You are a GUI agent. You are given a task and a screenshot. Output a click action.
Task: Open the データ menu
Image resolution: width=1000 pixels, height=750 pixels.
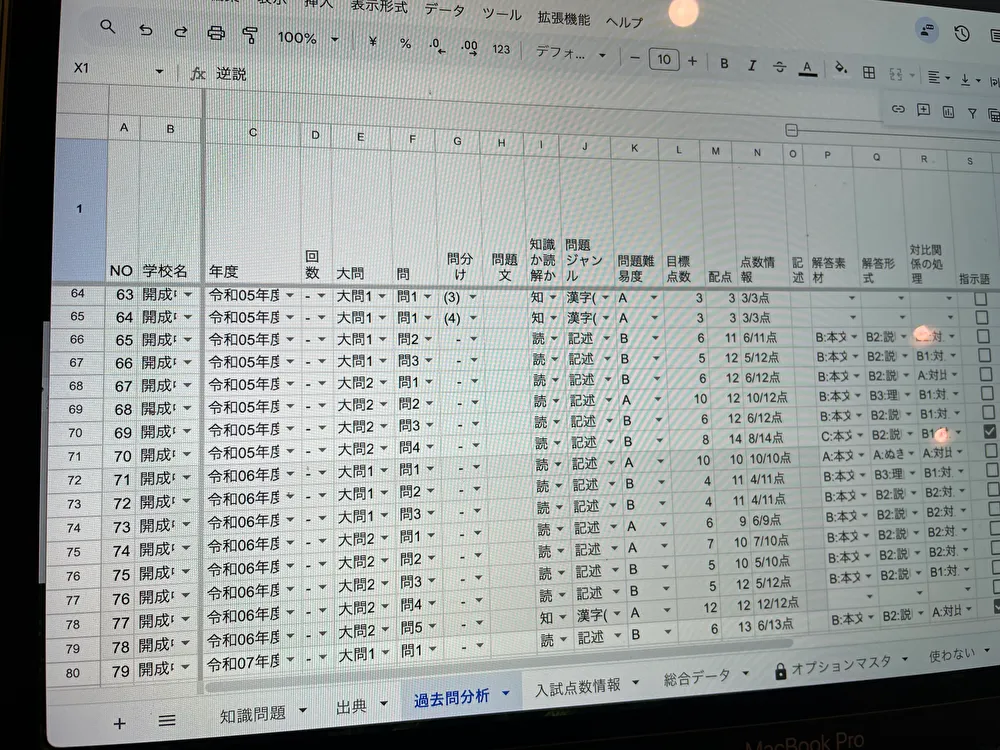(x=444, y=10)
